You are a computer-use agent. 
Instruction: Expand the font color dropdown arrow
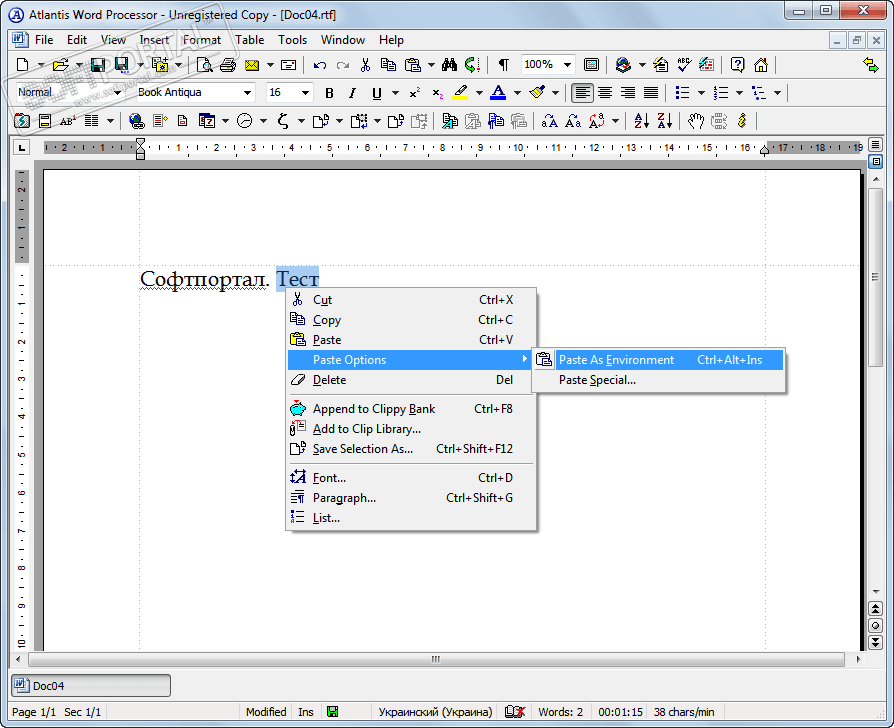517,93
